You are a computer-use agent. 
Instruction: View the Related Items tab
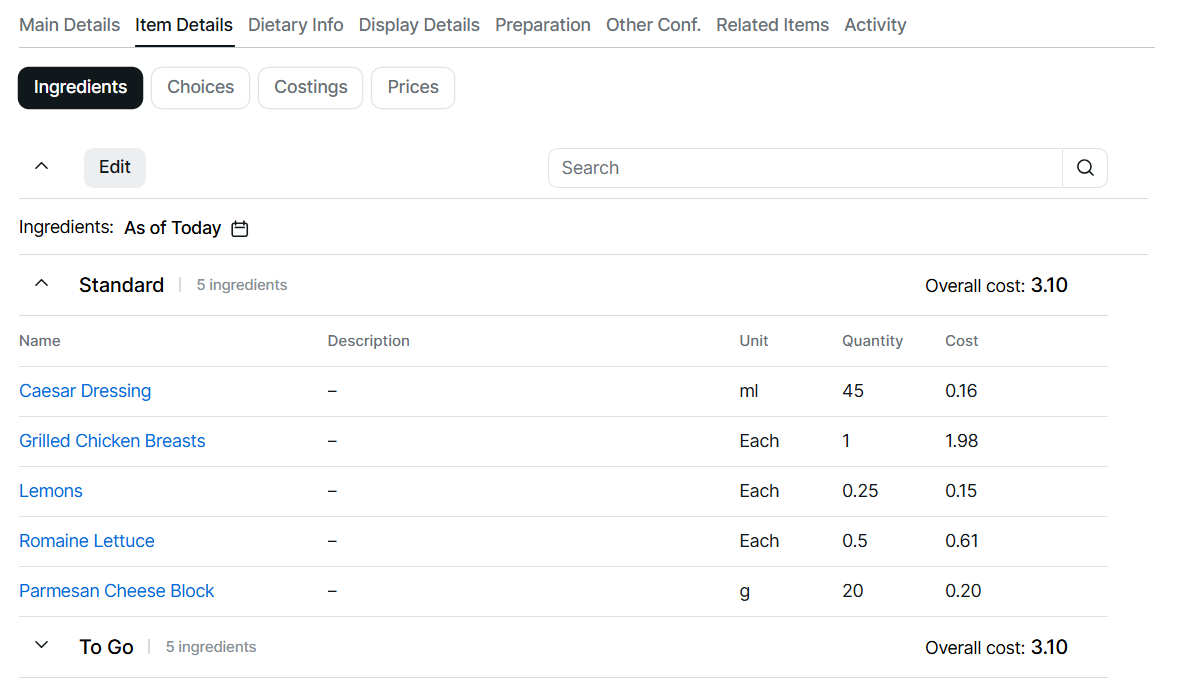point(772,25)
